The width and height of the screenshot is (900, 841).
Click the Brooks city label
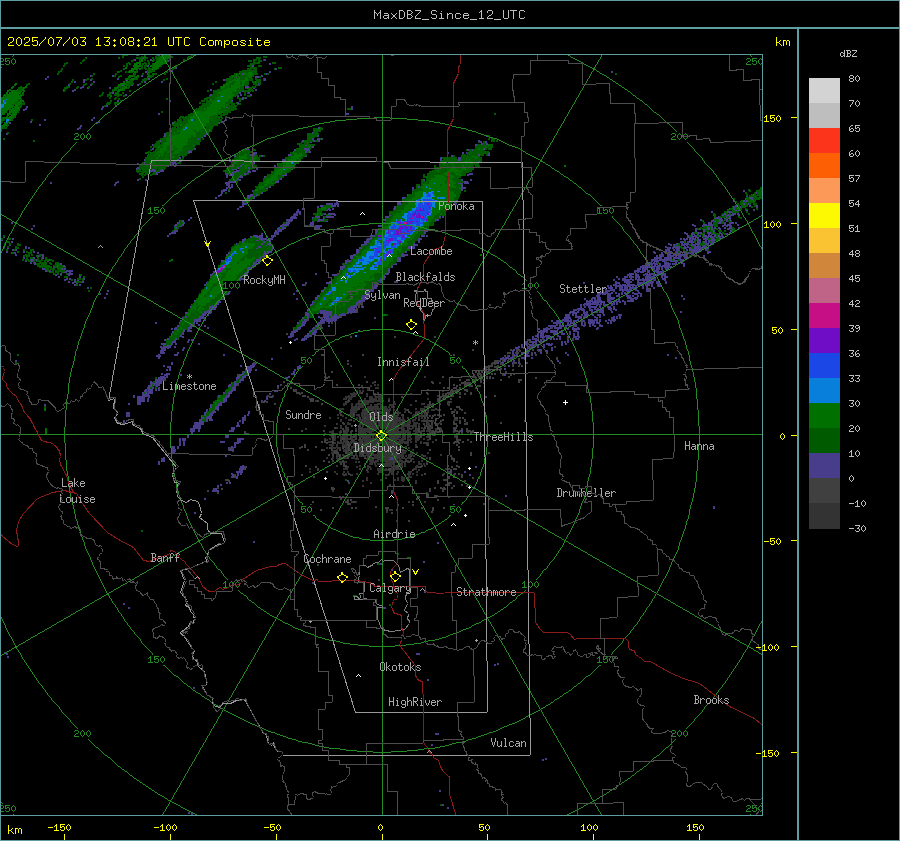(711, 700)
